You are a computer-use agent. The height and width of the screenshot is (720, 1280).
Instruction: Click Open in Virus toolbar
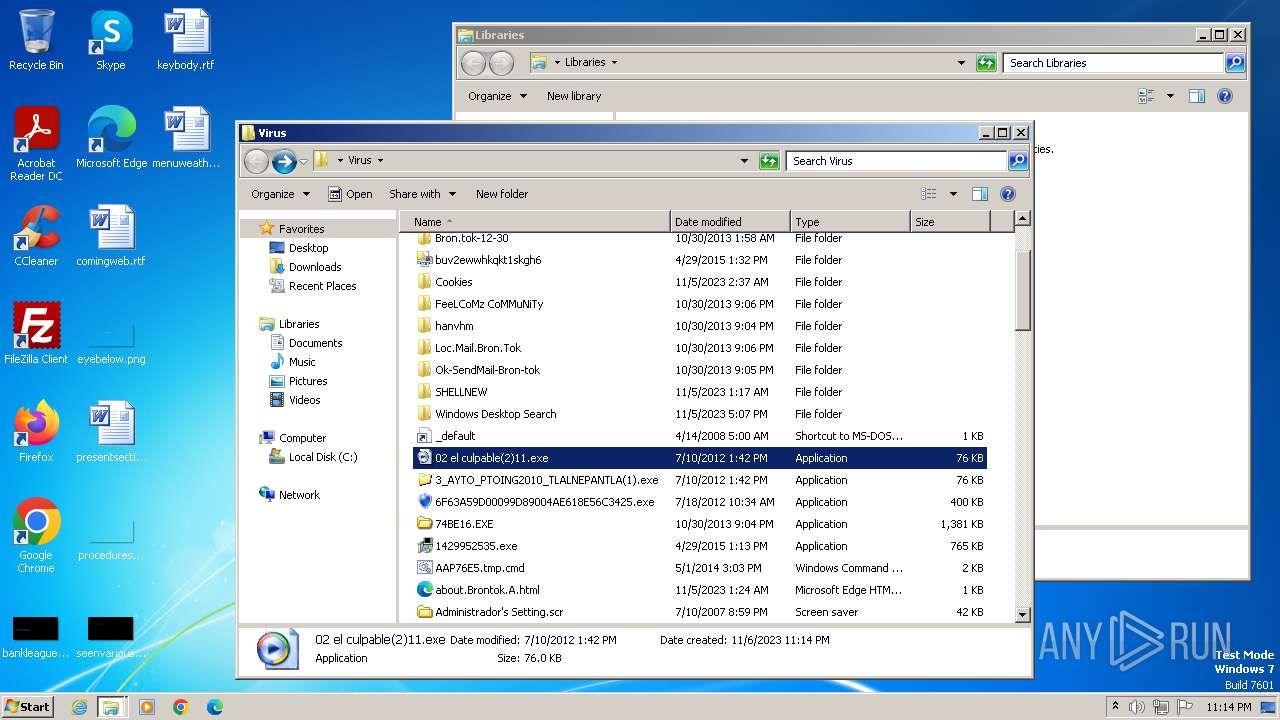pos(350,194)
